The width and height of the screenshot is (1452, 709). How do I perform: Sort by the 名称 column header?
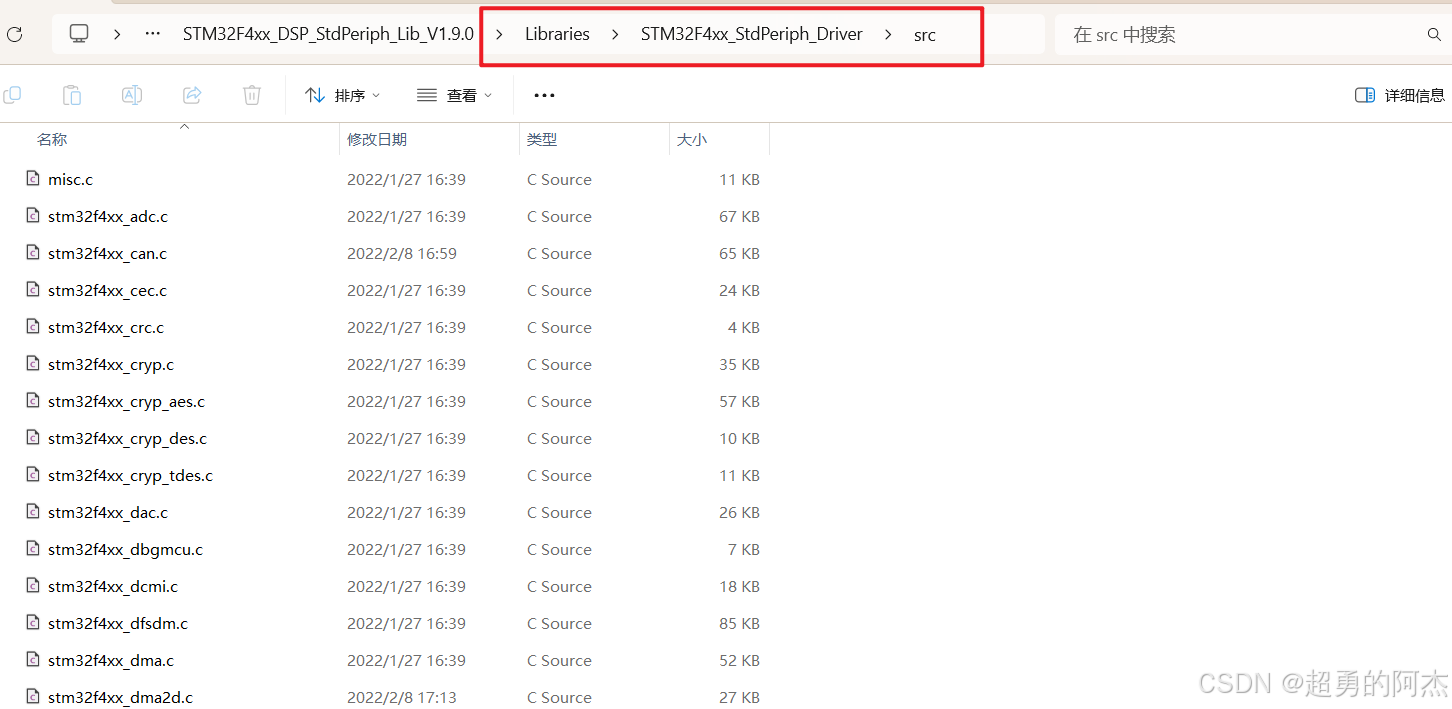[52, 140]
